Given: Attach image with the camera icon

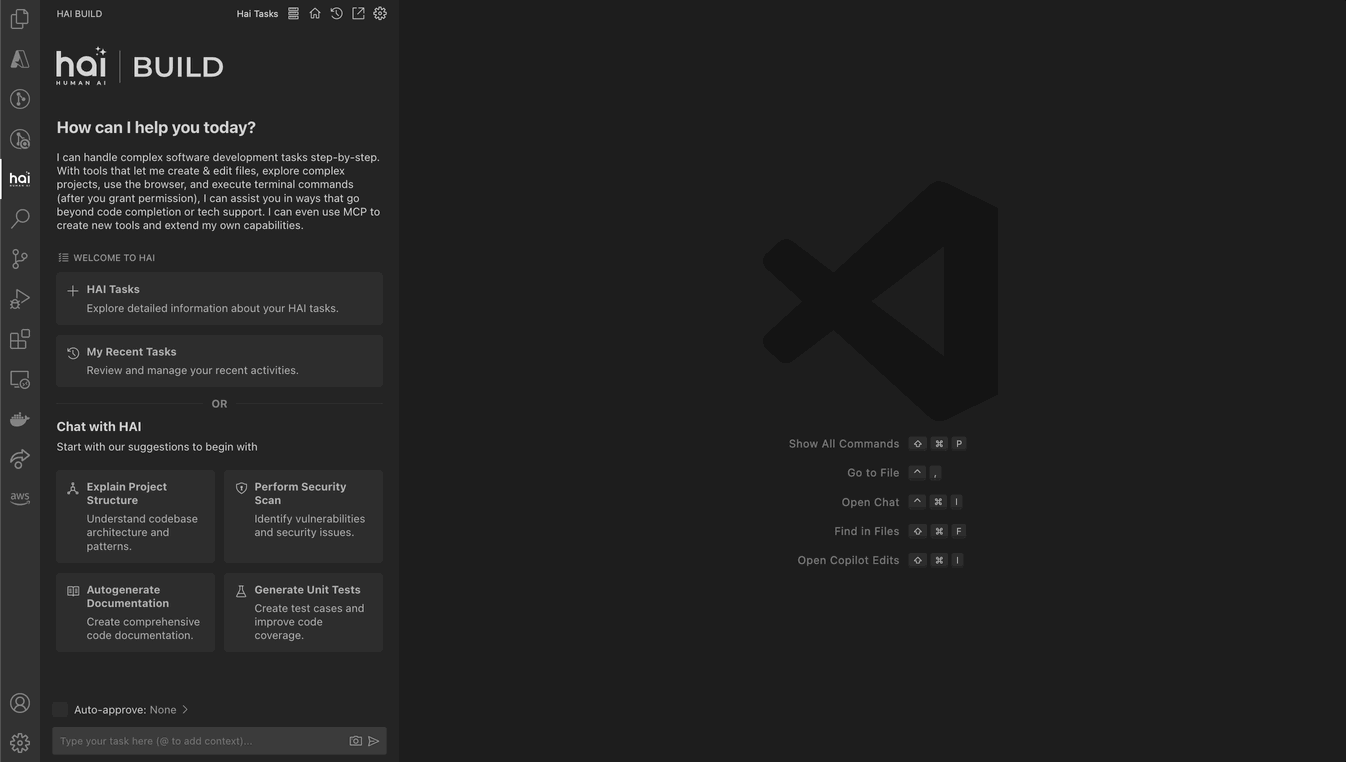Looking at the screenshot, I should click(356, 741).
